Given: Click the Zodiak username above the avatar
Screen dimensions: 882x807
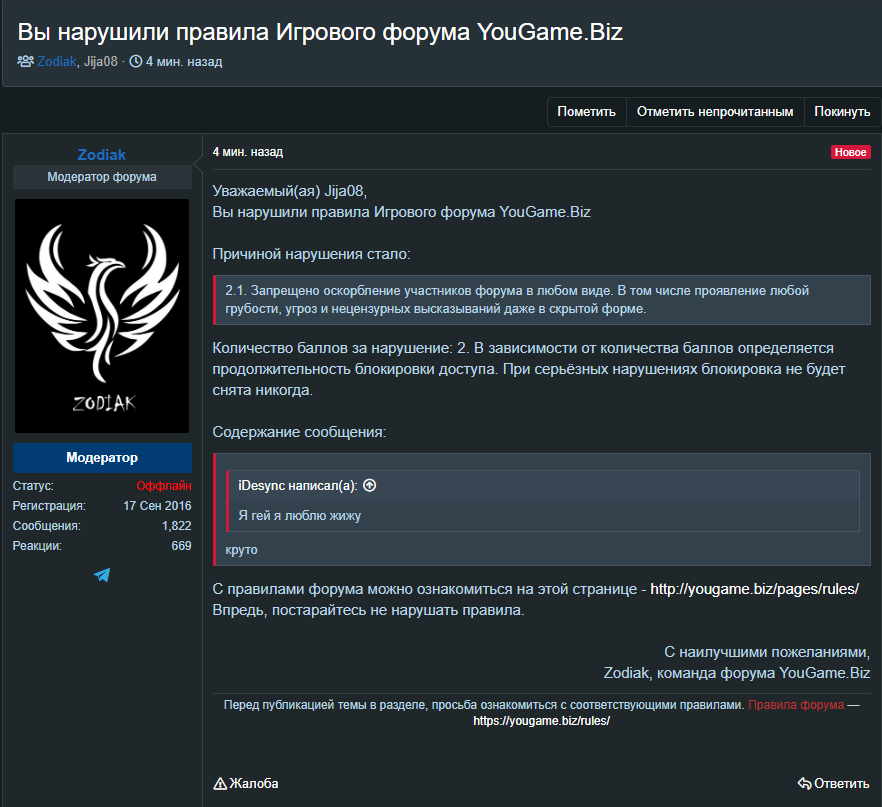Looking at the screenshot, I should (101, 154).
